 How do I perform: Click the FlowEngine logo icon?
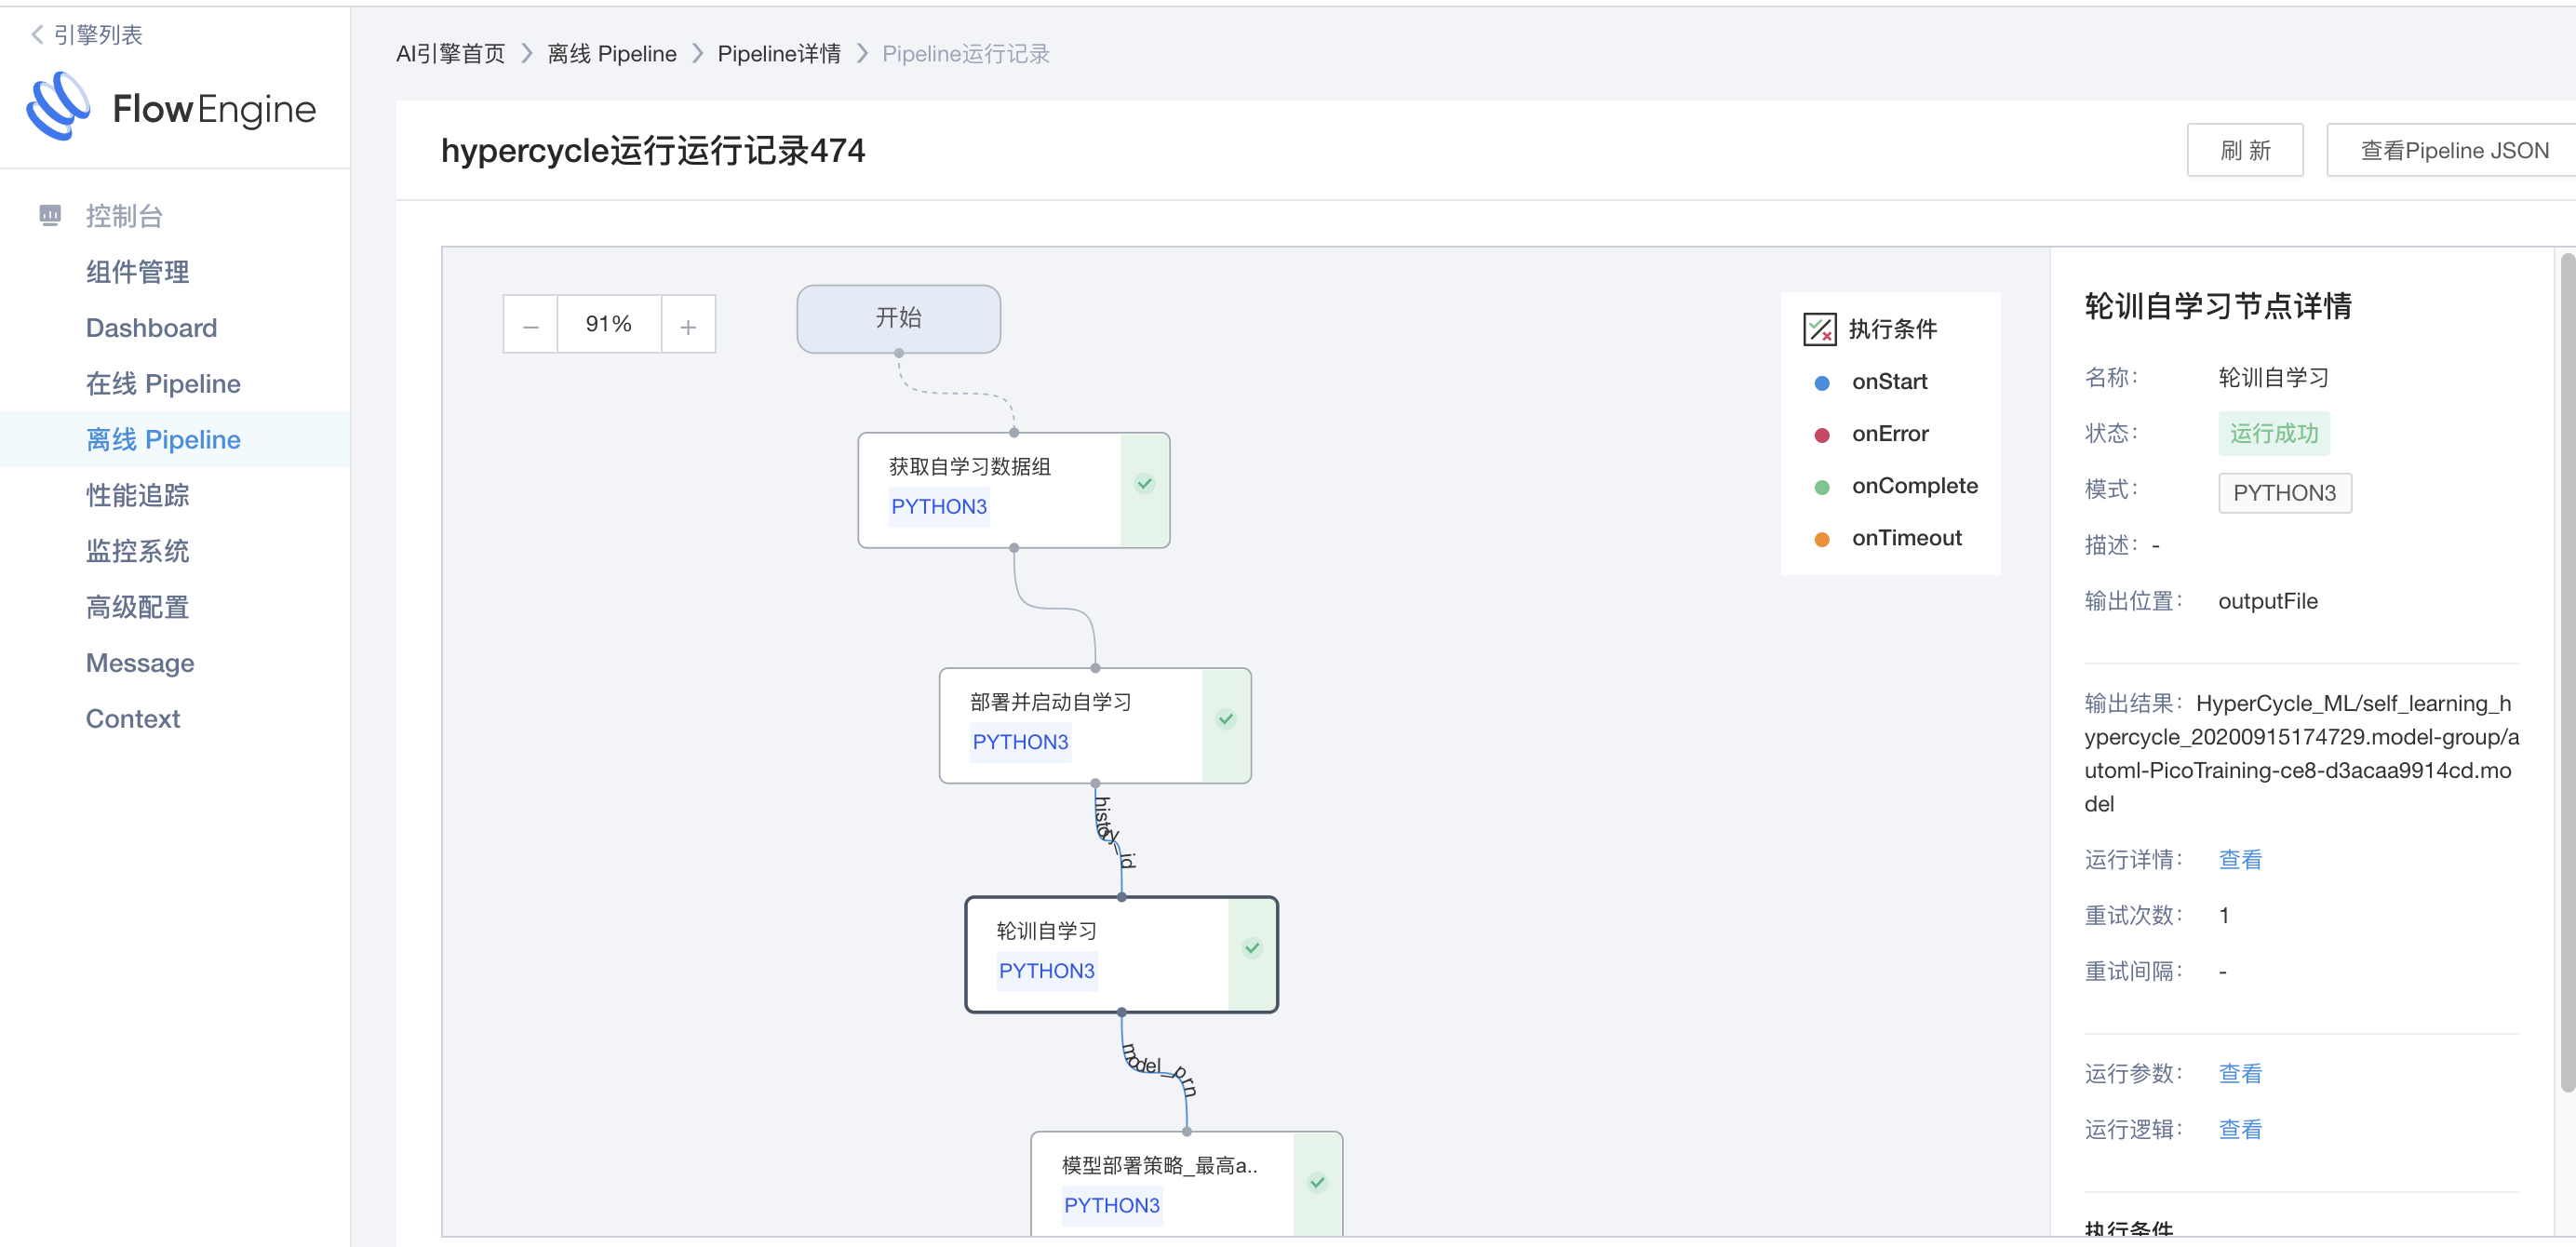tap(58, 106)
